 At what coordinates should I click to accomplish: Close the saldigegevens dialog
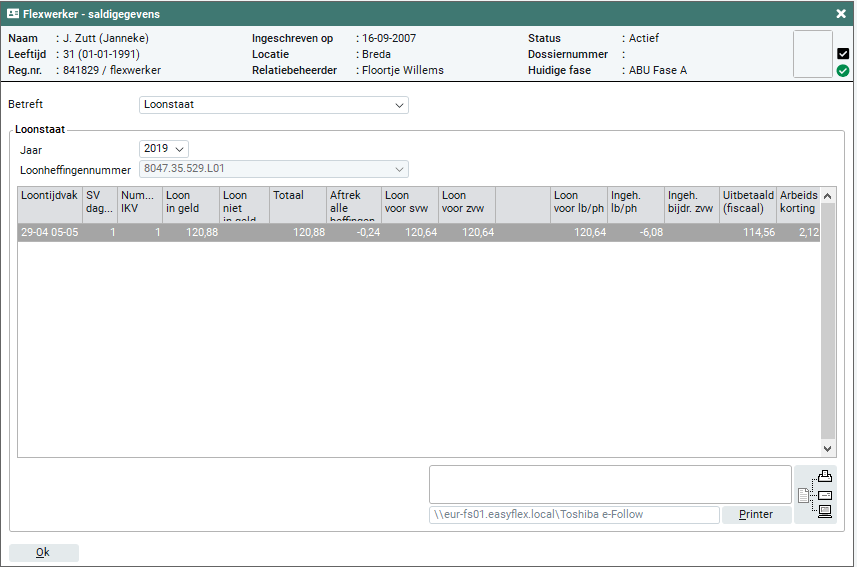(x=841, y=14)
